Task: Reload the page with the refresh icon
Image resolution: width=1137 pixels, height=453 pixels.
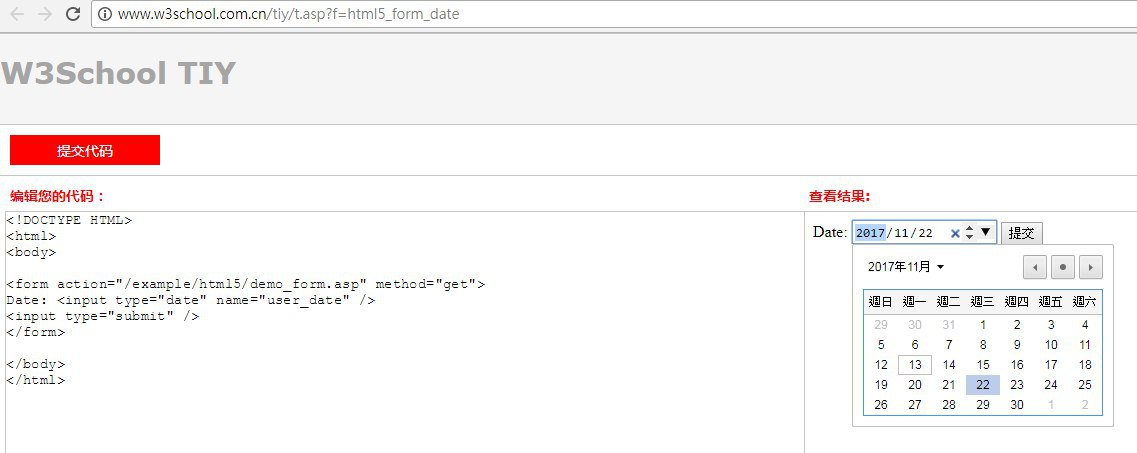Action: point(72,15)
